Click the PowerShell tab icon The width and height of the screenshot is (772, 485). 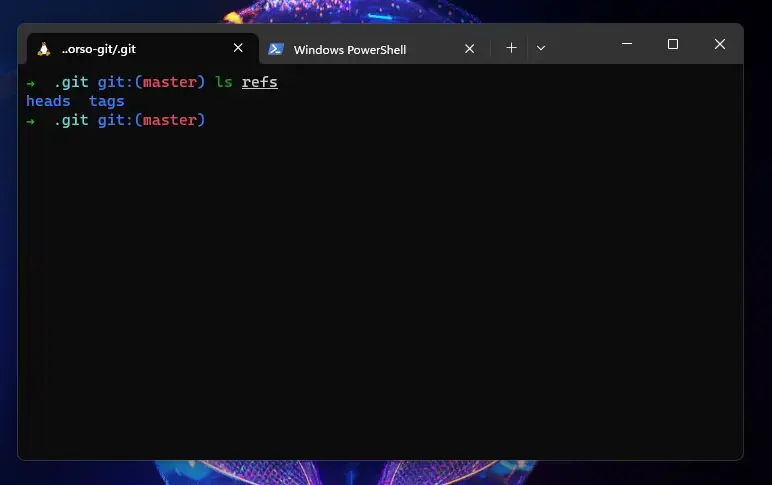[276, 49]
